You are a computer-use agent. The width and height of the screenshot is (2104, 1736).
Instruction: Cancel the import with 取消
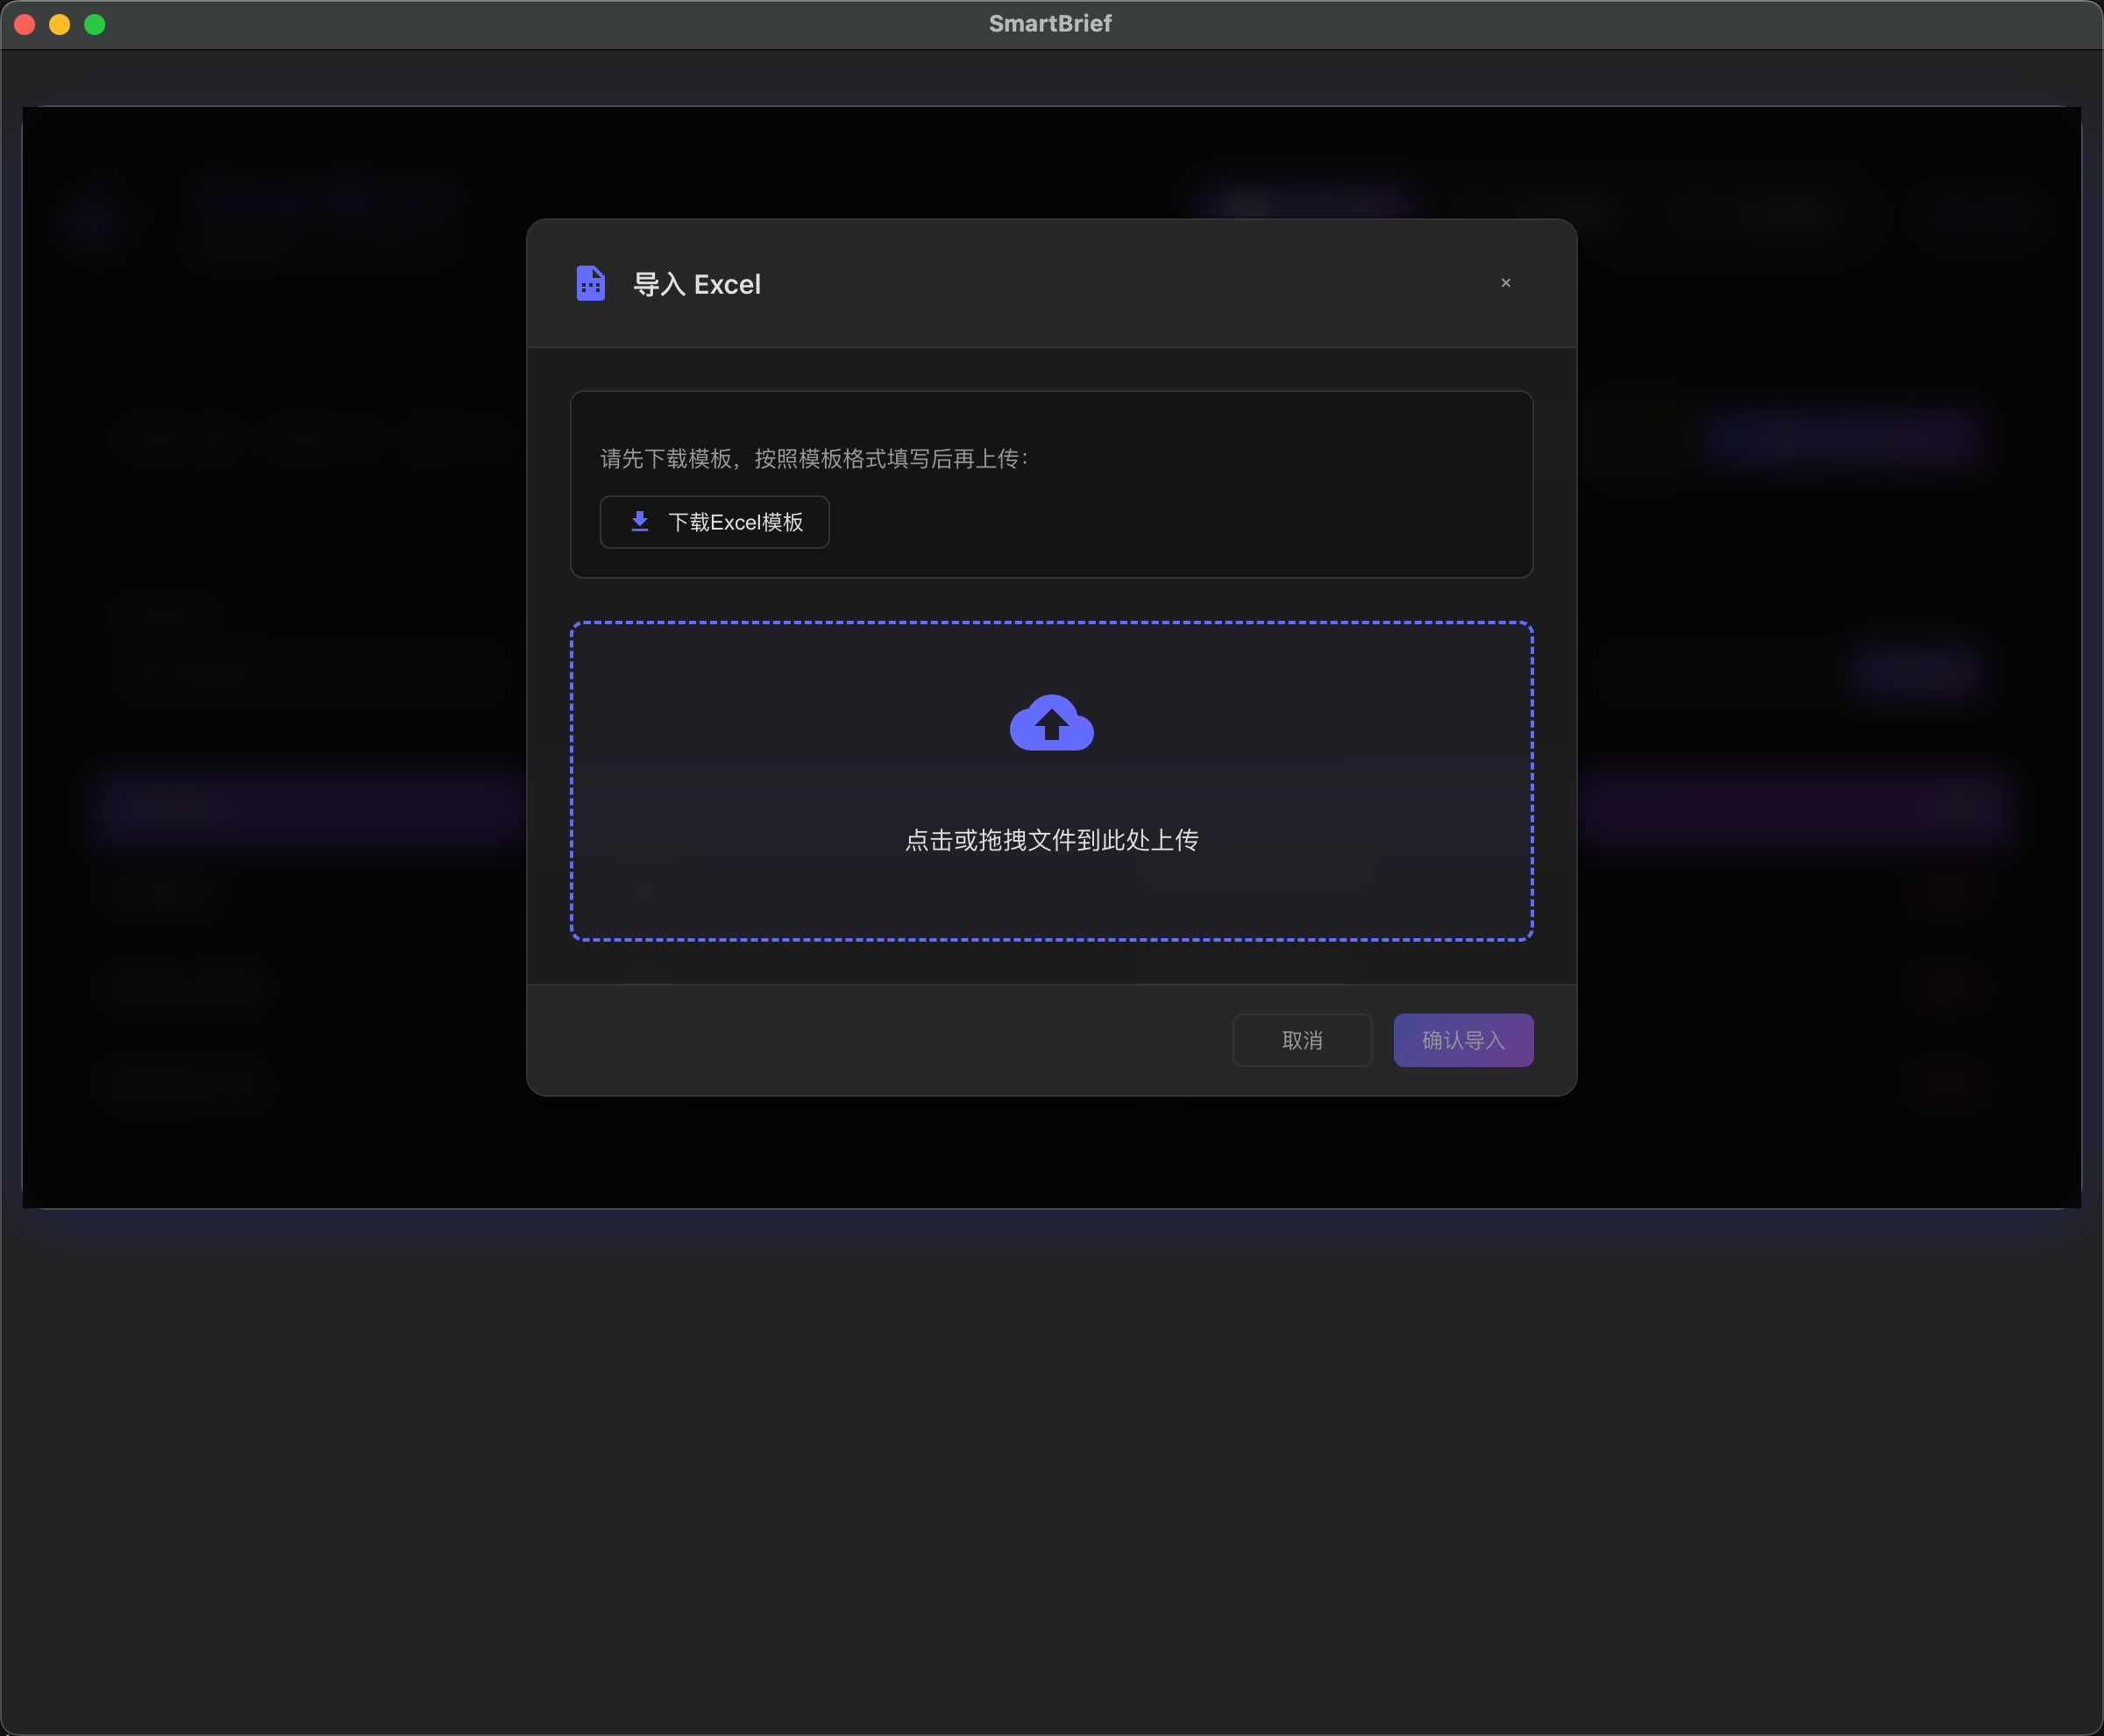1301,1040
